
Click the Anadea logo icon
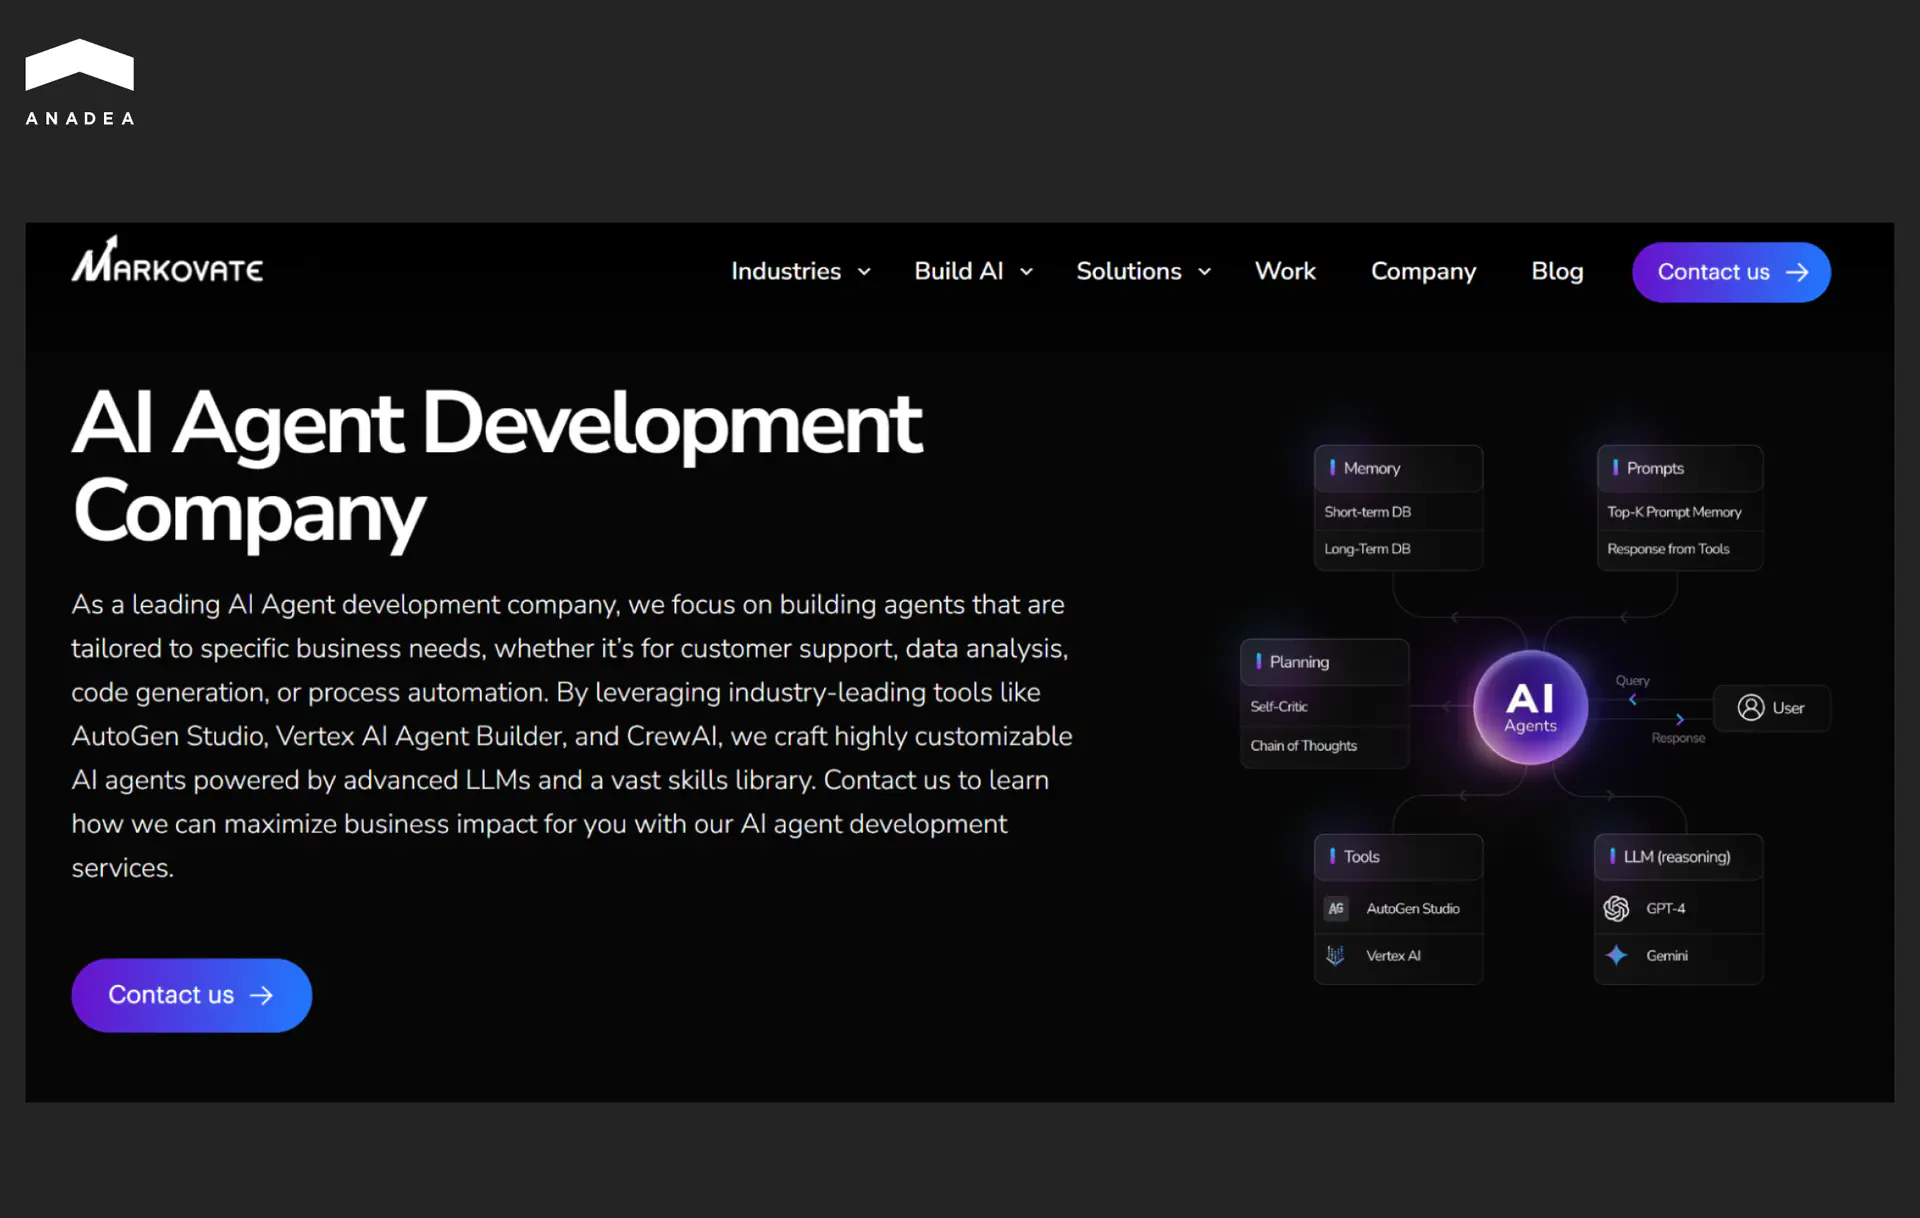[79, 65]
